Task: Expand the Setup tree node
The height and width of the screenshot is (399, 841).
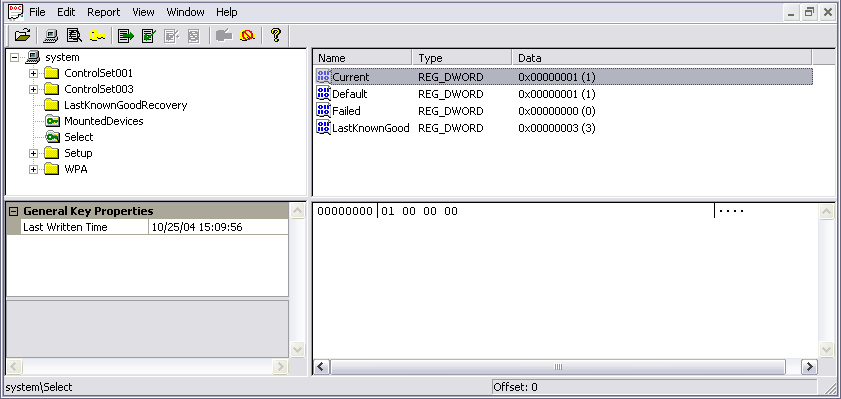Action: [34, 154]
